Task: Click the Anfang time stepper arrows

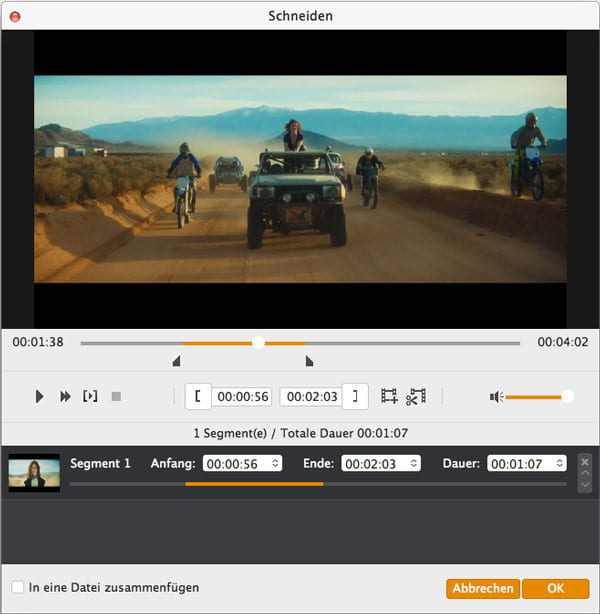Action: point(275,464)
